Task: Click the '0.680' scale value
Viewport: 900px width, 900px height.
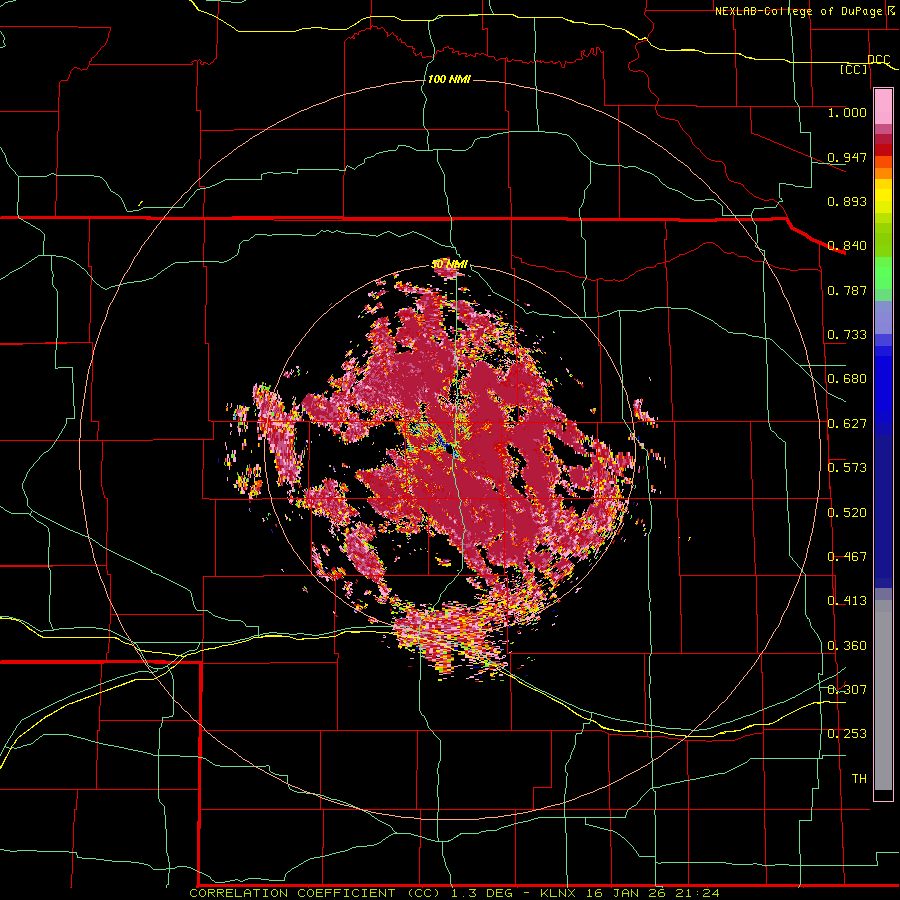Action: (x=847, y=379)
